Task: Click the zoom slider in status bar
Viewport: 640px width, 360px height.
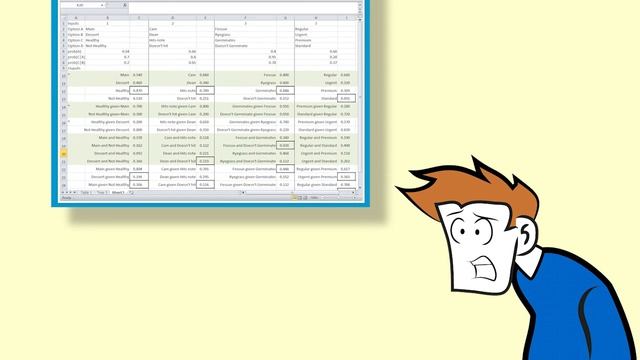Action: click(337, 198)
